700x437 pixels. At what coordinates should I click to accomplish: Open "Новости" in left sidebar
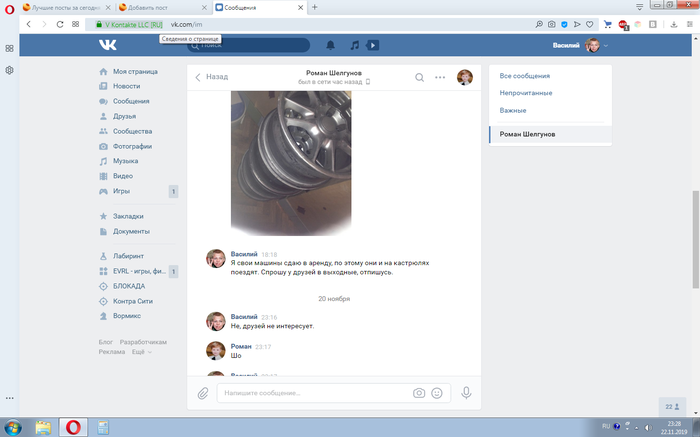(x=126, y=86)
